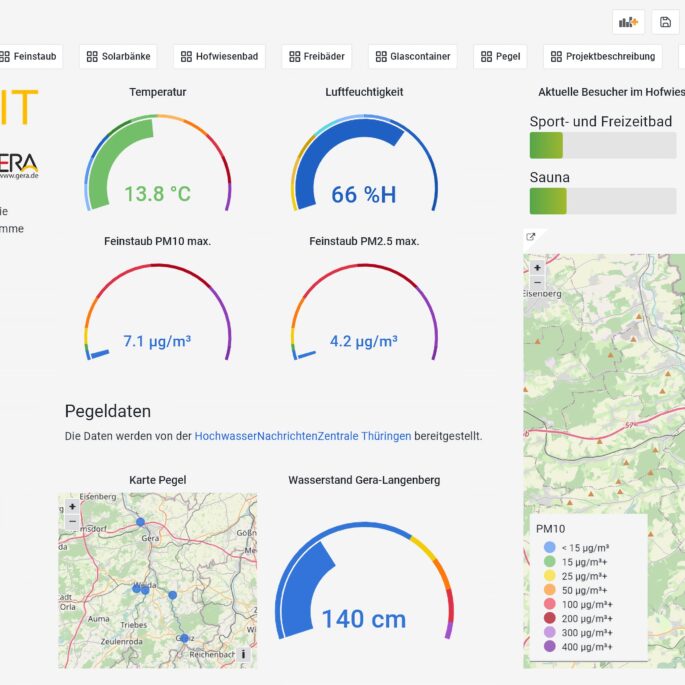The image size is (685, 685).
Task: Open the Feinstaub dashboard tab
Action: (30, 57)
